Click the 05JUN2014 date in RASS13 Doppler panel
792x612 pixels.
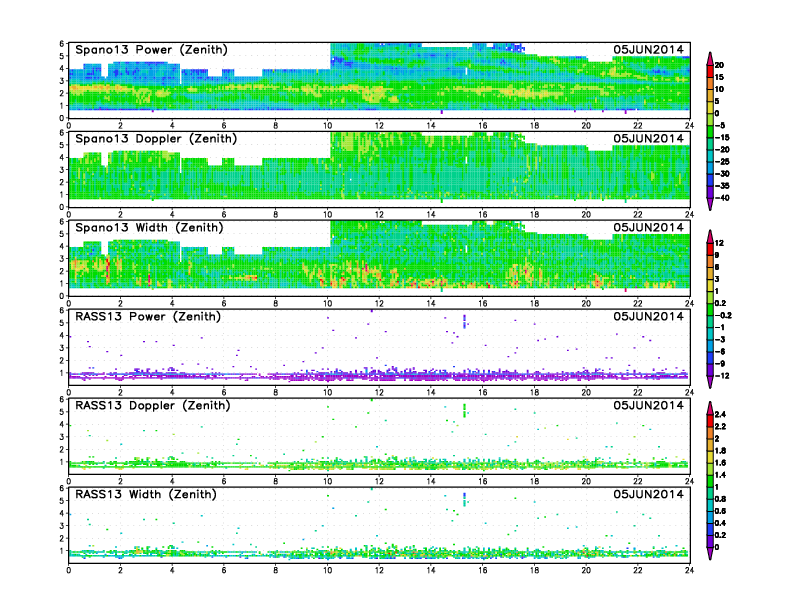point(649,405)
